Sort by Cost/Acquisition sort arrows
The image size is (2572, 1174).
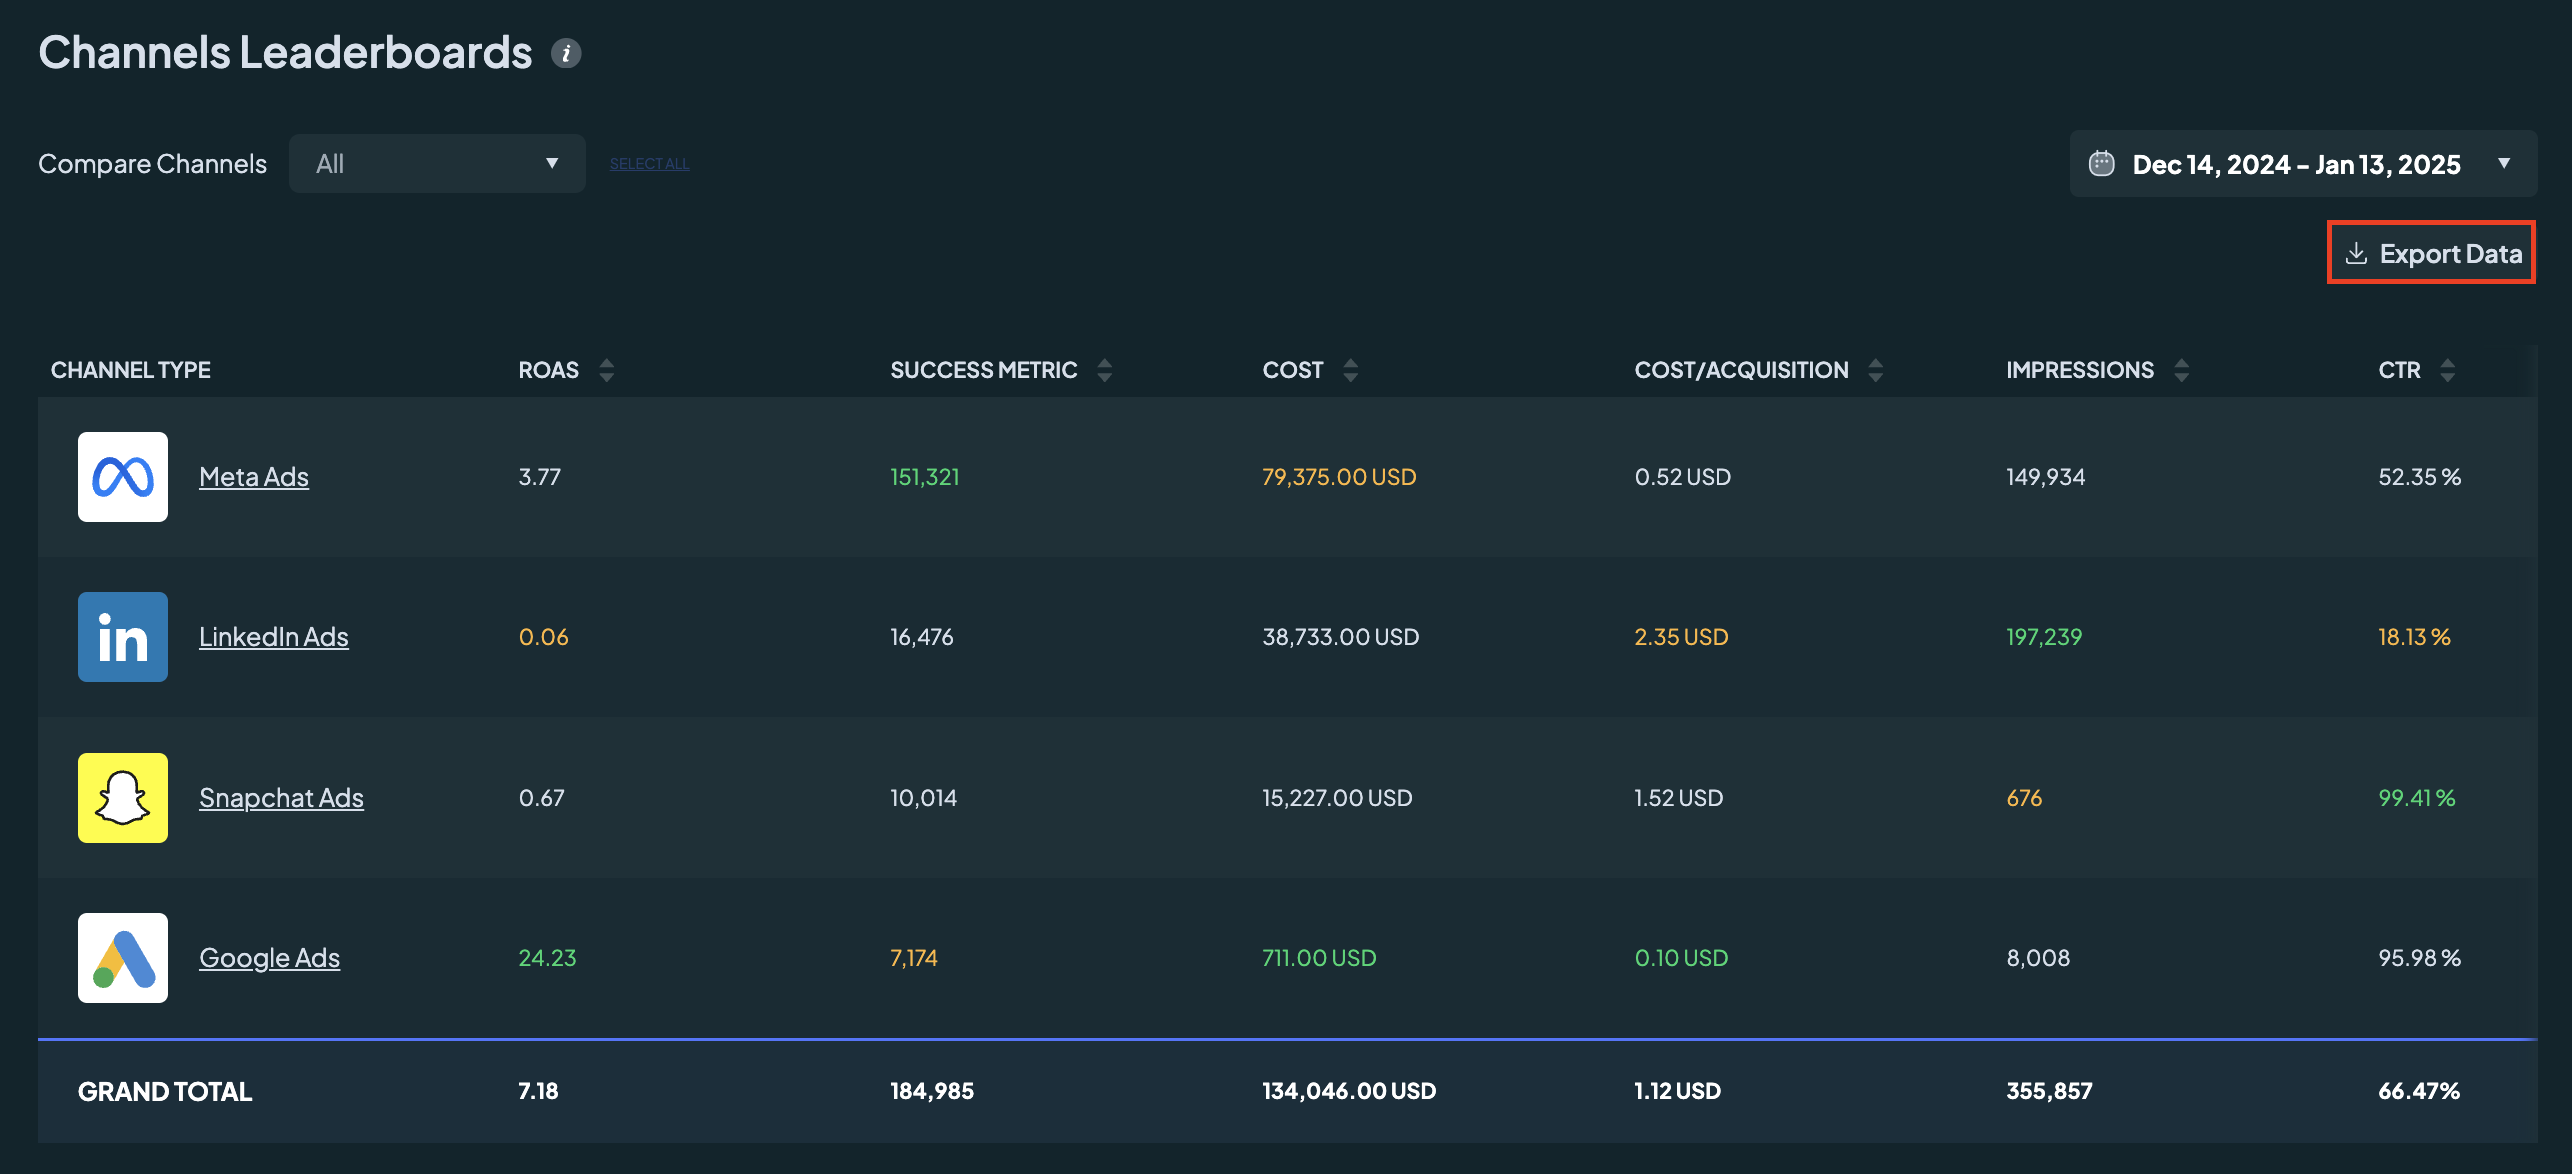tap(1875, 370)
